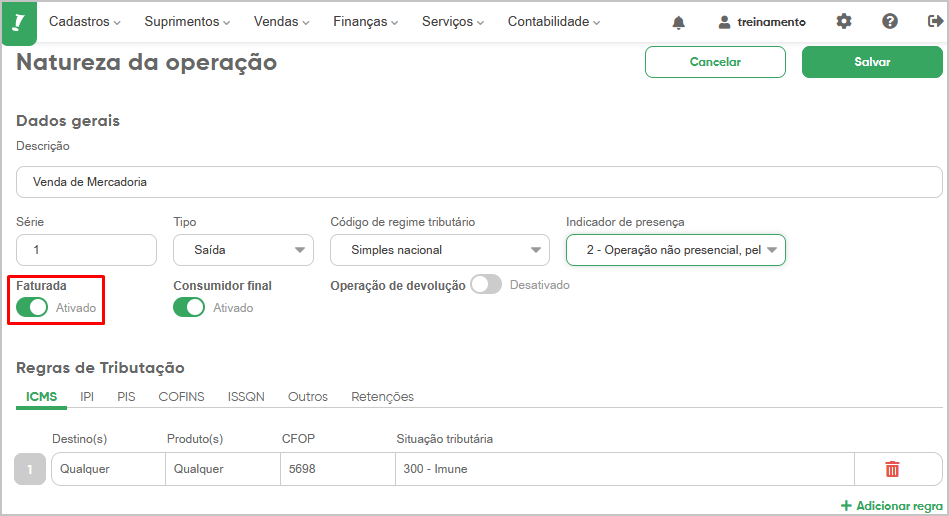Switch to the Retenções tab
The width and height of the screenshot is (949, 516).
click(x=383, y=397)
